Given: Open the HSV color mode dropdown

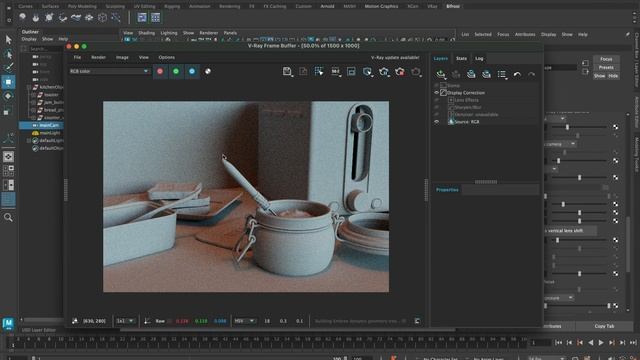Looking at the screenshot, I should click(x=244, y=321).
